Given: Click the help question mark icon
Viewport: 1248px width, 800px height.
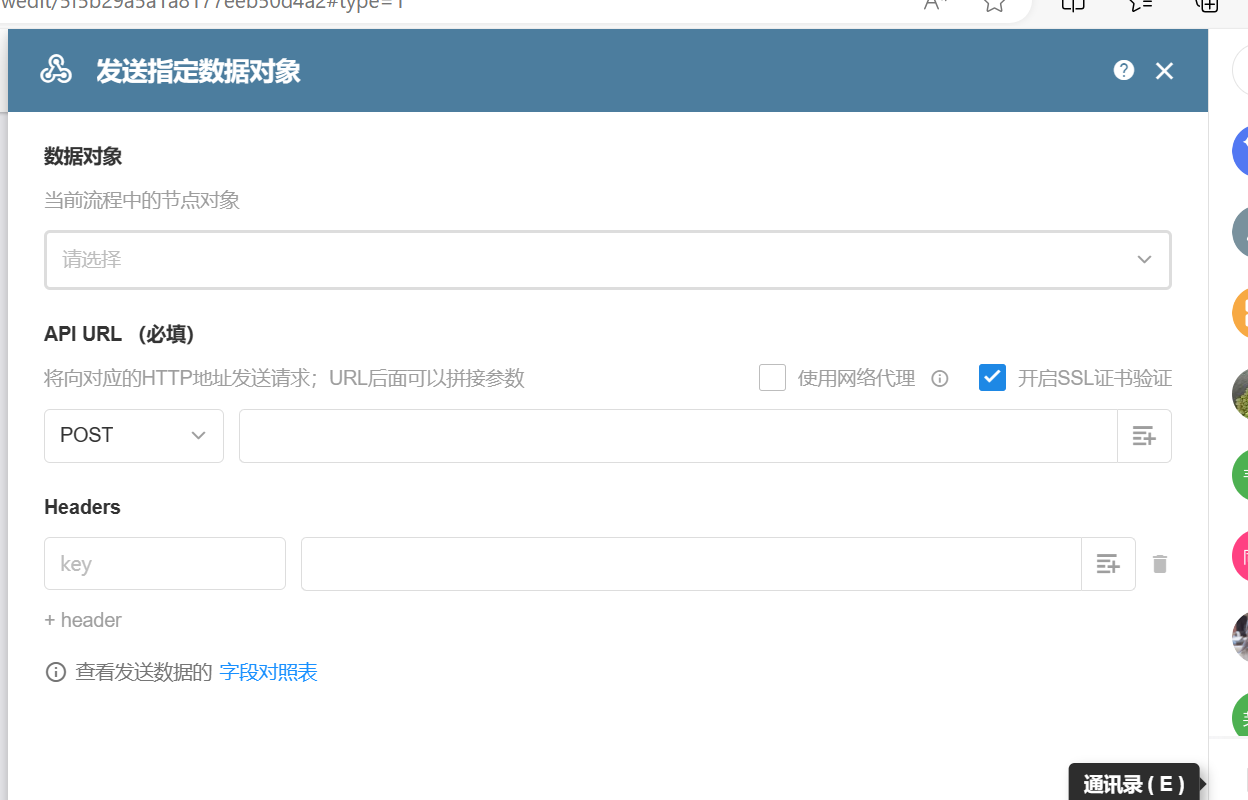Looking at the screenshot, I should pyautogui.click(x=1123, y=70).
